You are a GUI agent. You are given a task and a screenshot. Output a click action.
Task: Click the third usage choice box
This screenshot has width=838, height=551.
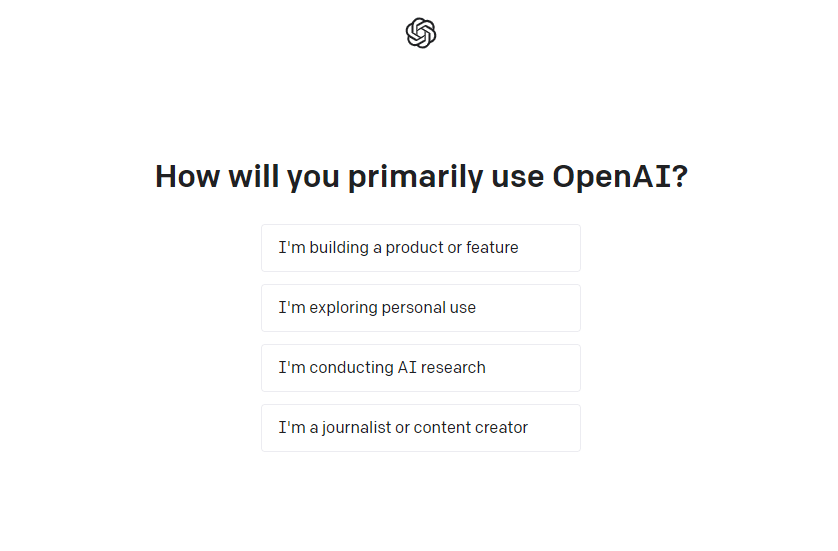[x=420, y=368]
